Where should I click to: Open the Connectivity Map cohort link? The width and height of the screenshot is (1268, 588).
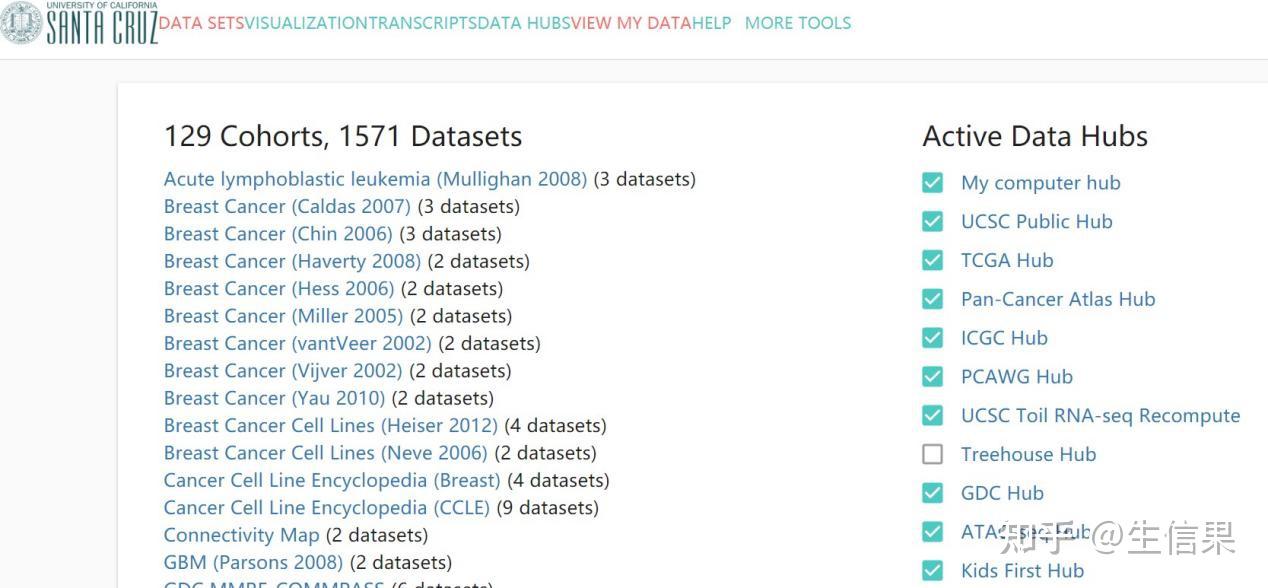[x=241, y=535]
